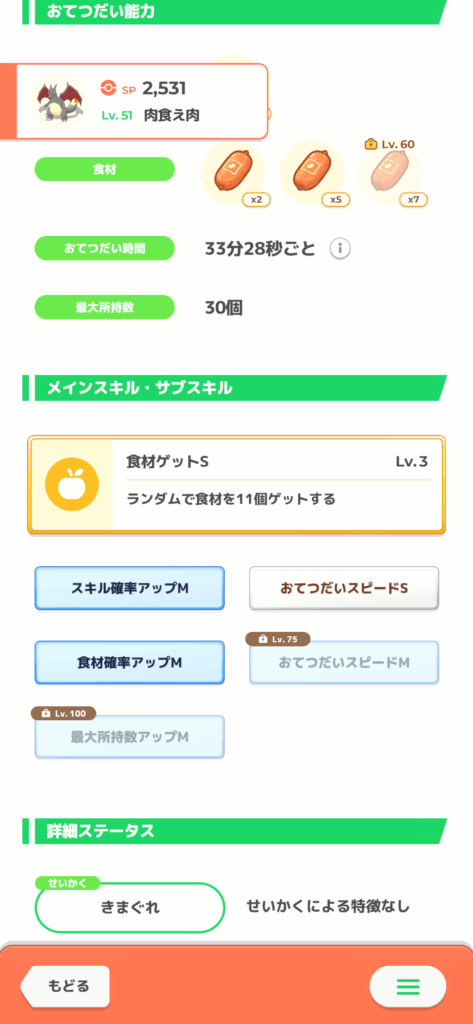
Task: Tap the Charizard portrait icon
Action: pyautogui.click(x=58, y=101)
